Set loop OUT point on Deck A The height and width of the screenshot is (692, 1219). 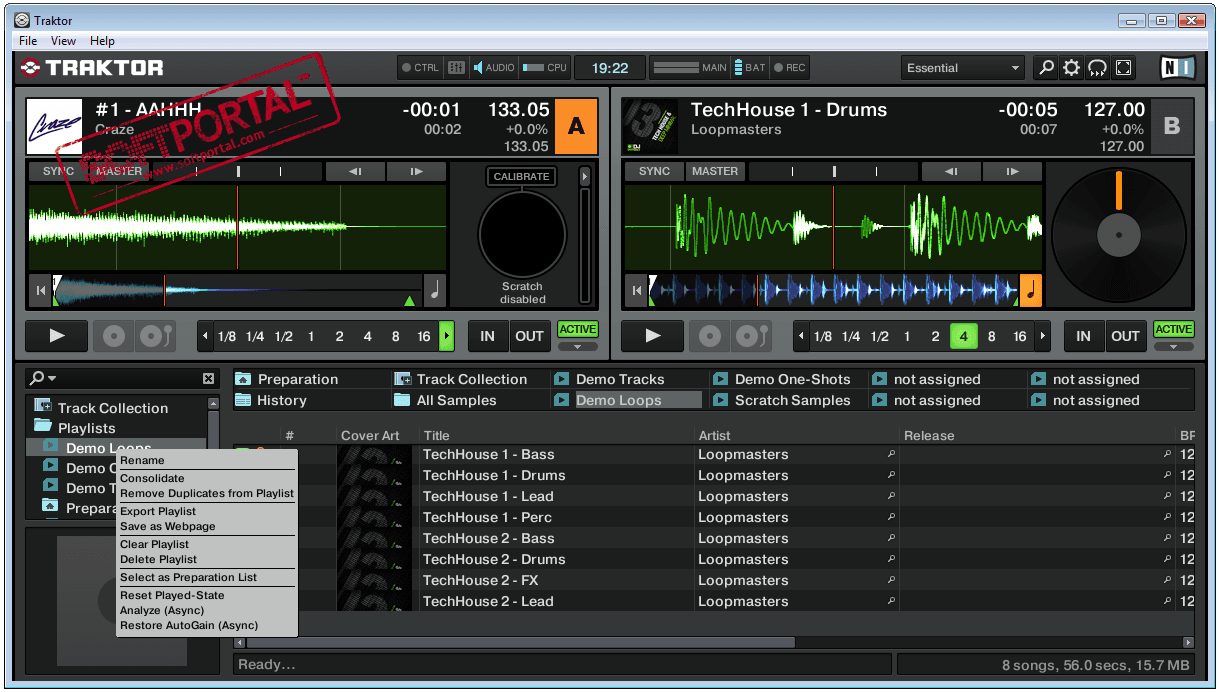click(x=529, y=336)
